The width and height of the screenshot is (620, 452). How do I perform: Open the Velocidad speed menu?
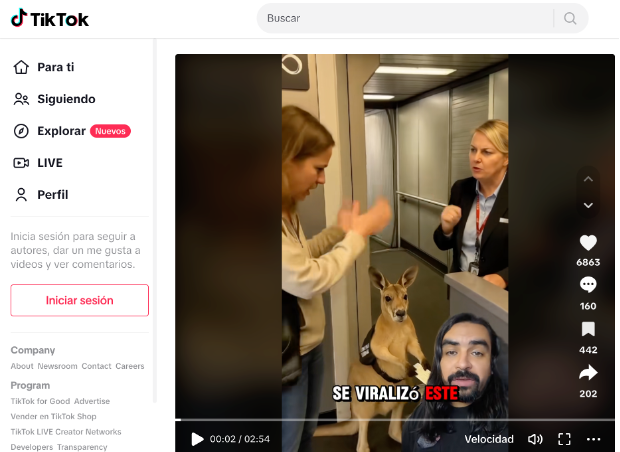click(x=489, y=439)
